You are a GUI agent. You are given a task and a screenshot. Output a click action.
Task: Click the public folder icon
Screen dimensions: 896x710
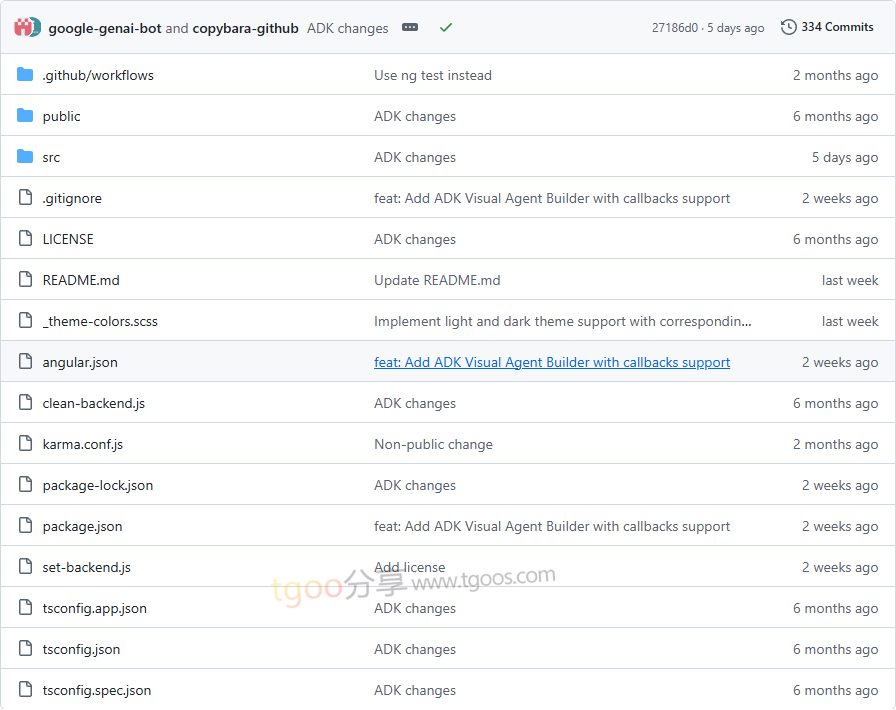(25, 116)
